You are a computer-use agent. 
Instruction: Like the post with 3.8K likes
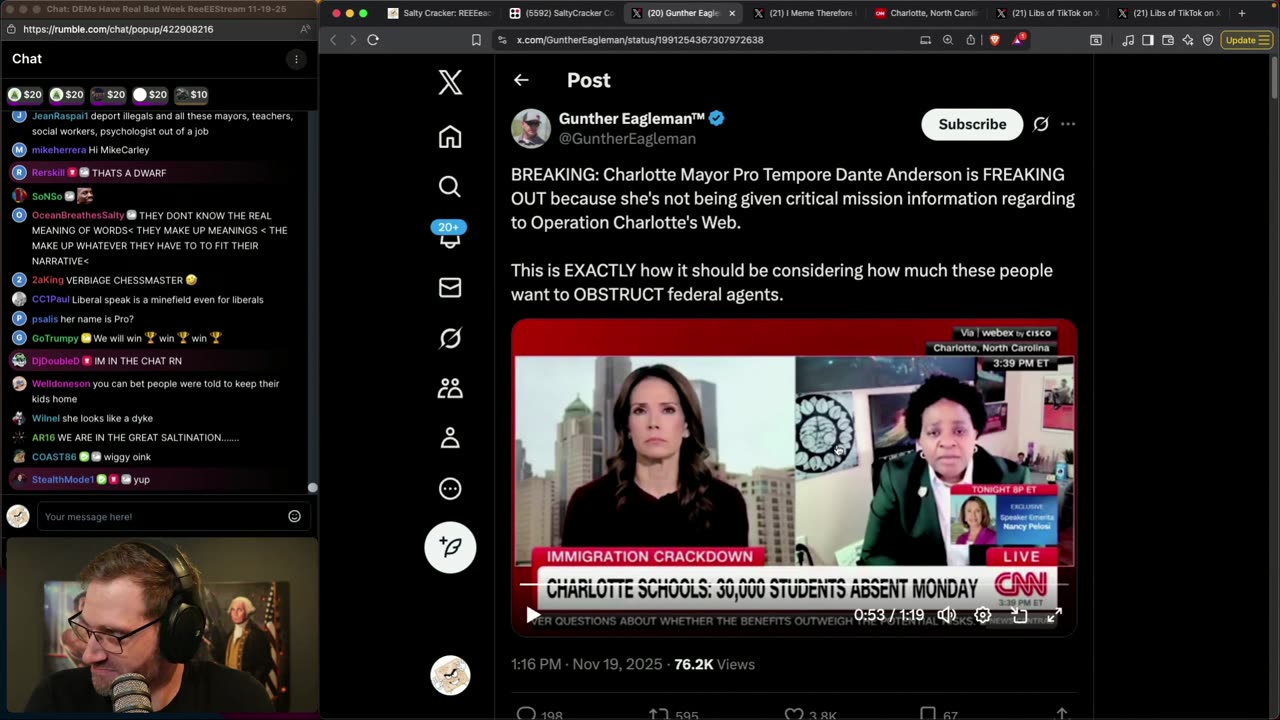(793, 714)
